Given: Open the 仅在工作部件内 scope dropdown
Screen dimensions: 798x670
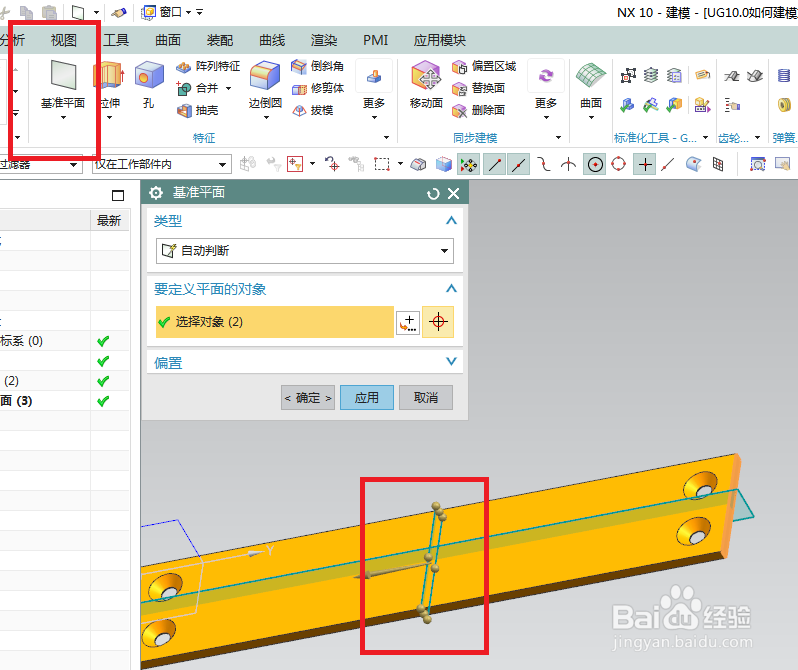Looking at the screenshot, I should click(x=162, y=164).
